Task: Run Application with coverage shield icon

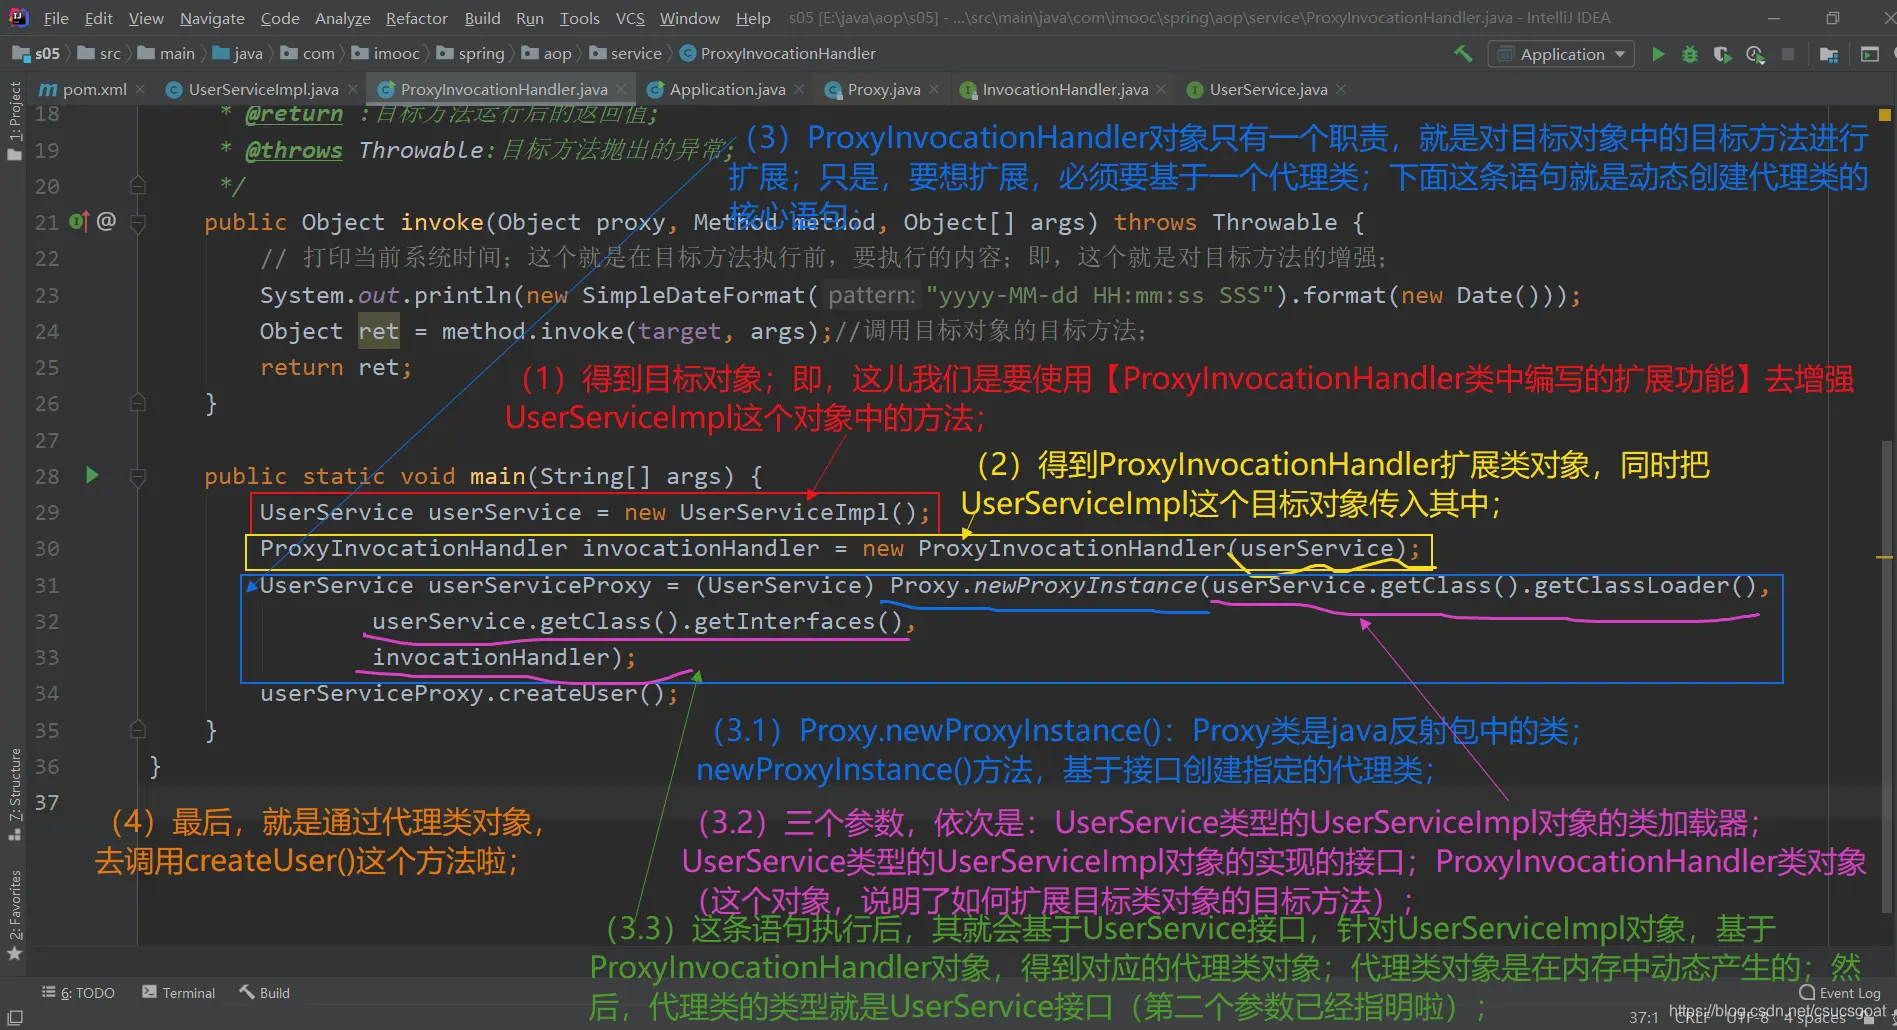Action: click(1722, 54)
